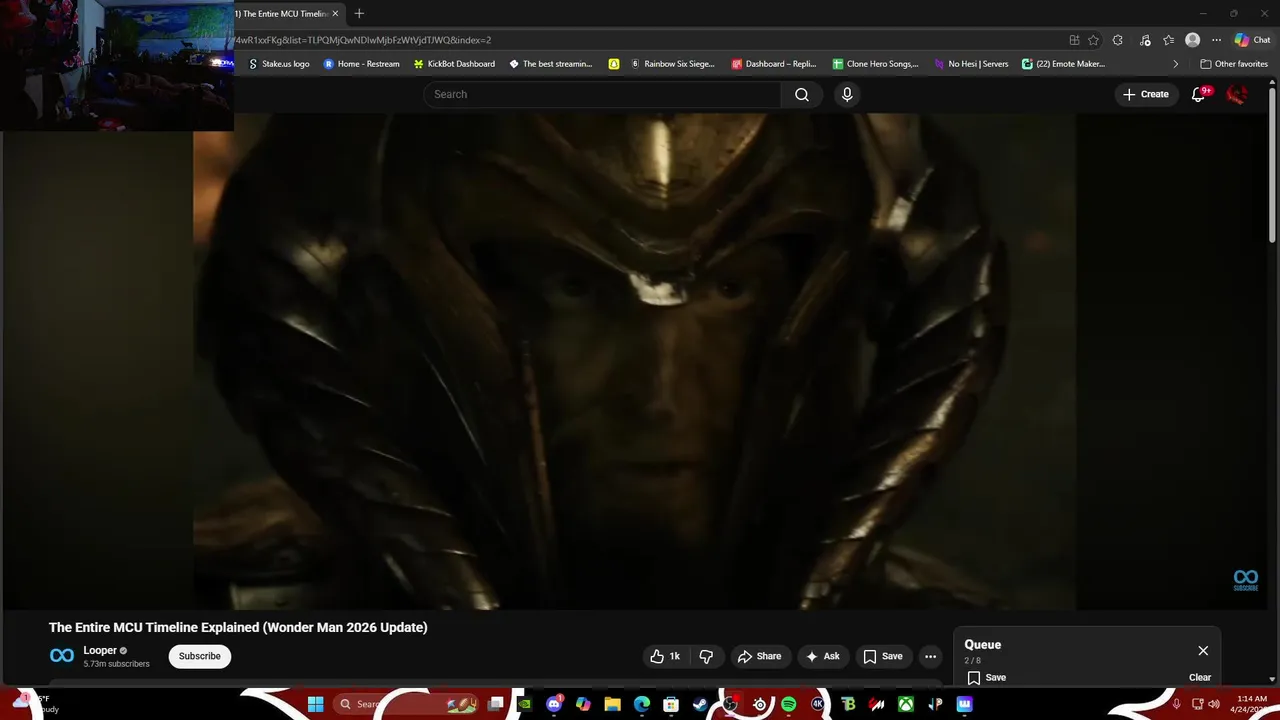Image resolution: width=1280 pixels, height=720 pixels.
Task: Open Discord from taskbar
Action: pyautogui.click(x=555, y=704)
